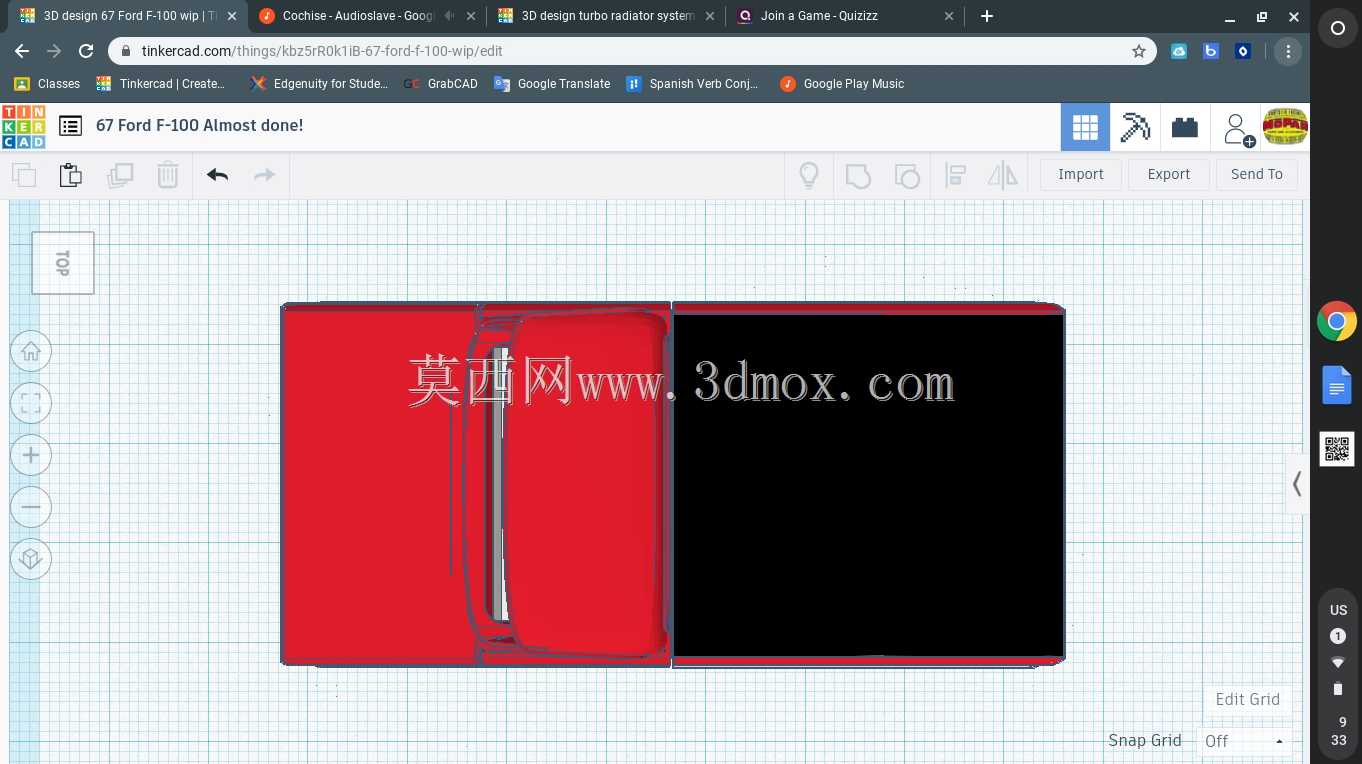The width and height of the screenshot is (1362, 764).
Task: Open the Classes bookmark
Action: (x=47, y=84)
